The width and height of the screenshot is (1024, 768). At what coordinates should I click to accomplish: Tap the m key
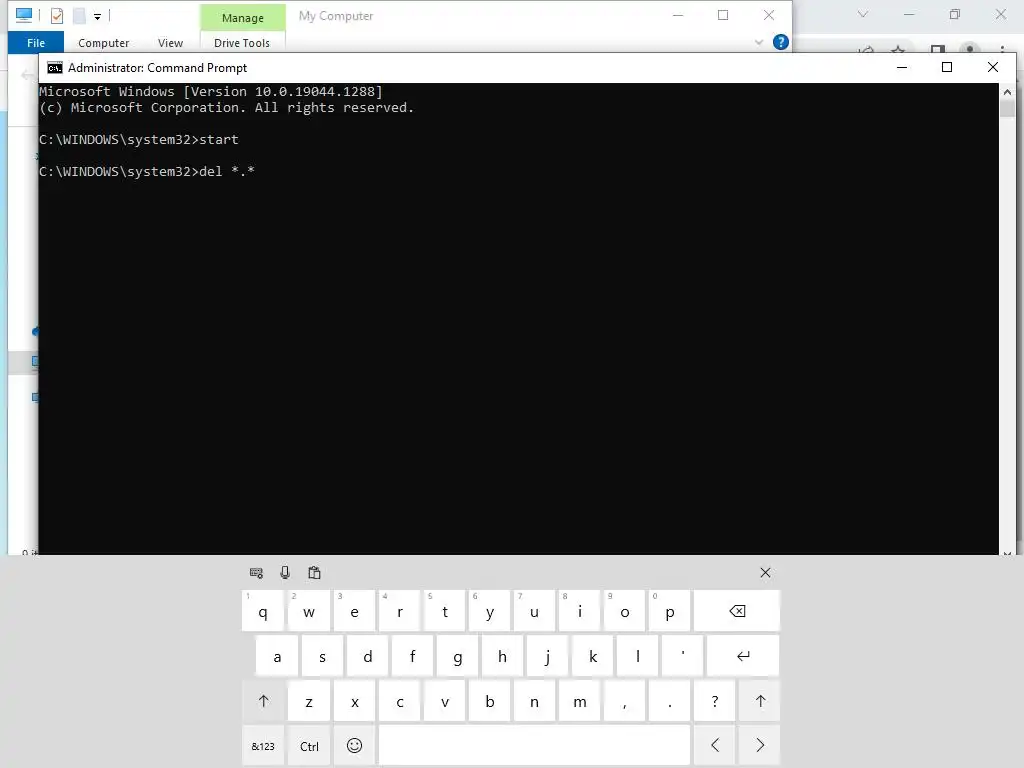click(x=579, y=701)
